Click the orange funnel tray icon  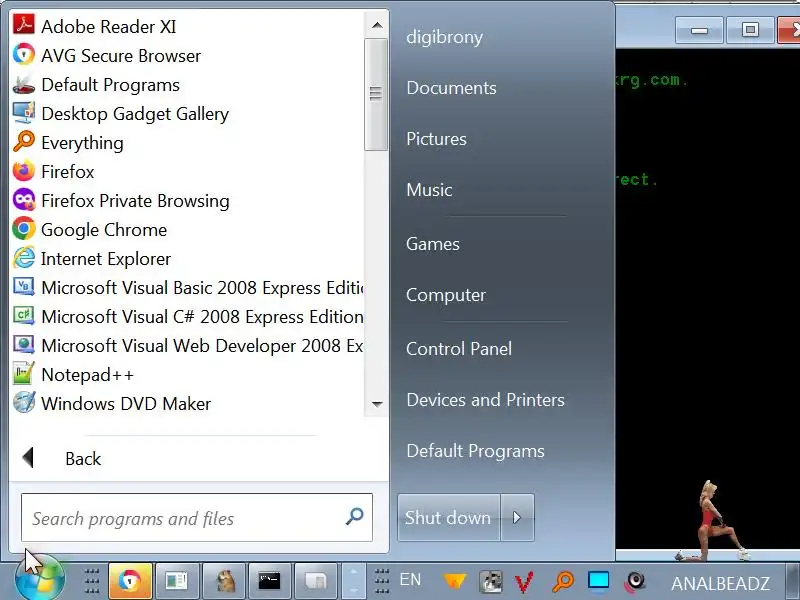[x=455, y=581]
